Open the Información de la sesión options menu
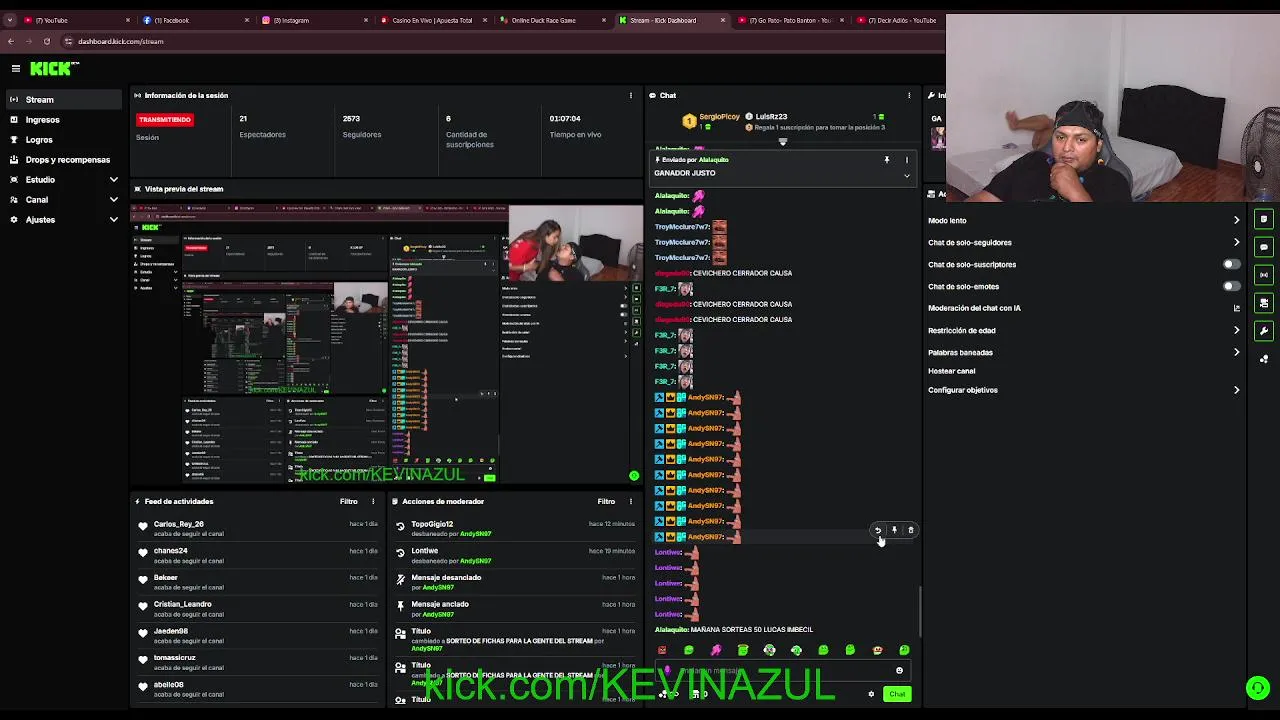 [x=630, y=95]
